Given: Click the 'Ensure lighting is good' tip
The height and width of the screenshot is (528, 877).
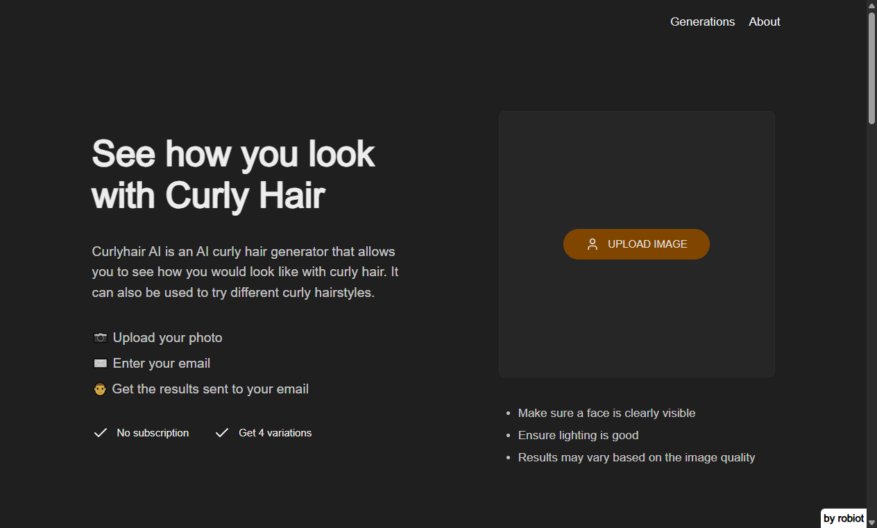Looking at the screenshot, I should click(578, 435).
